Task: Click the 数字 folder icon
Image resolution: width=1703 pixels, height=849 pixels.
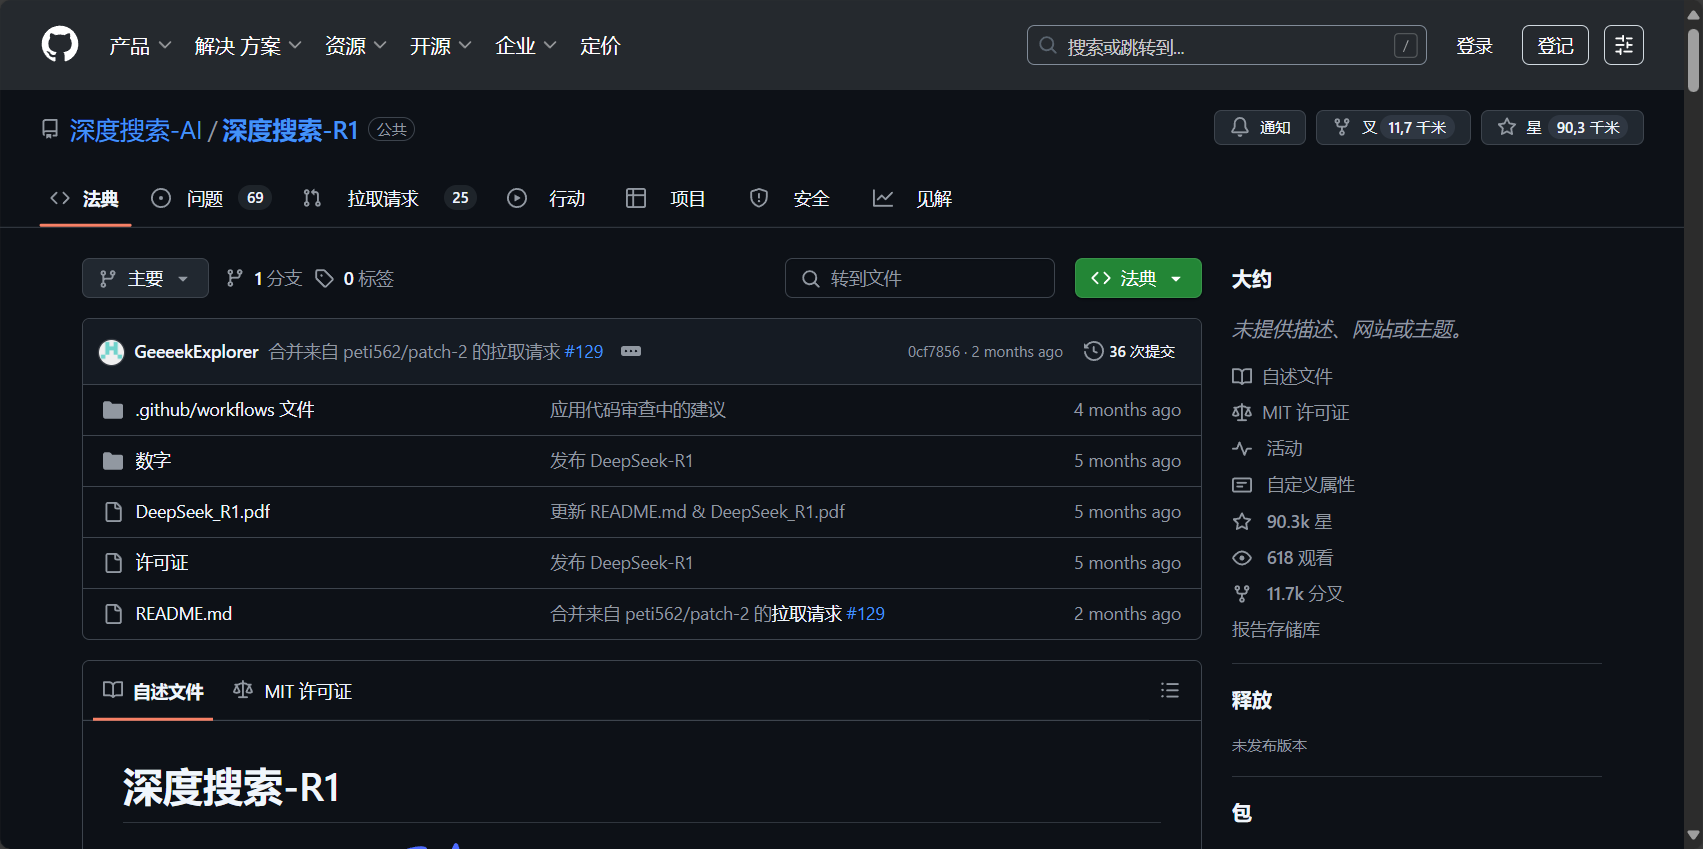Action: point(113,461)
